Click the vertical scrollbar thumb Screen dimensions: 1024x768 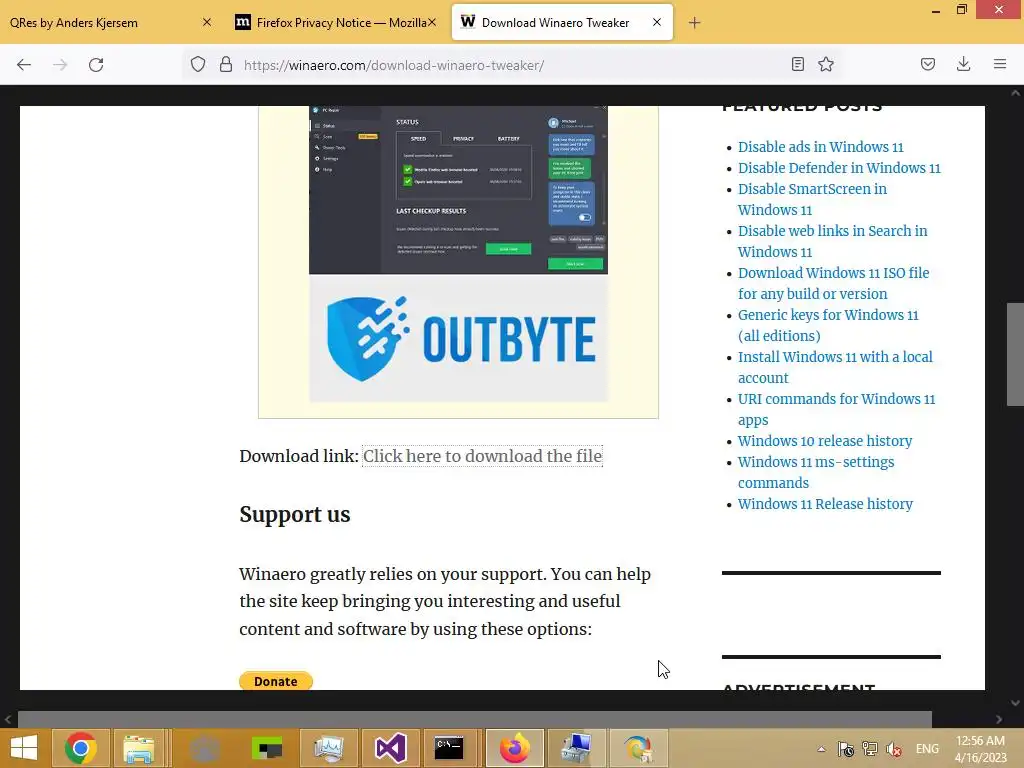coord(1015,355)
